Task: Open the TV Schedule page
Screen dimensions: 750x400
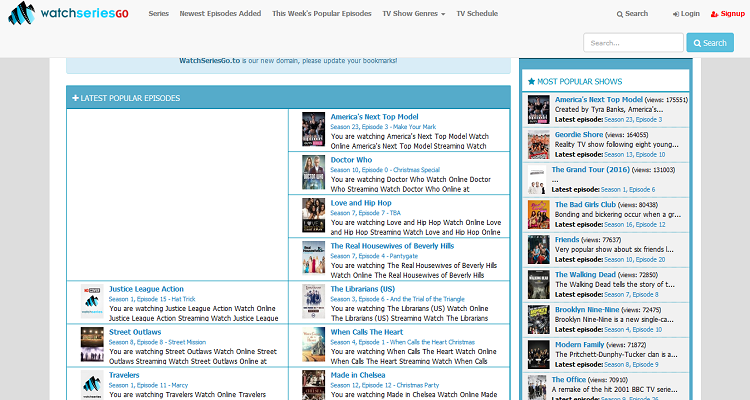Action: point(477,13)
